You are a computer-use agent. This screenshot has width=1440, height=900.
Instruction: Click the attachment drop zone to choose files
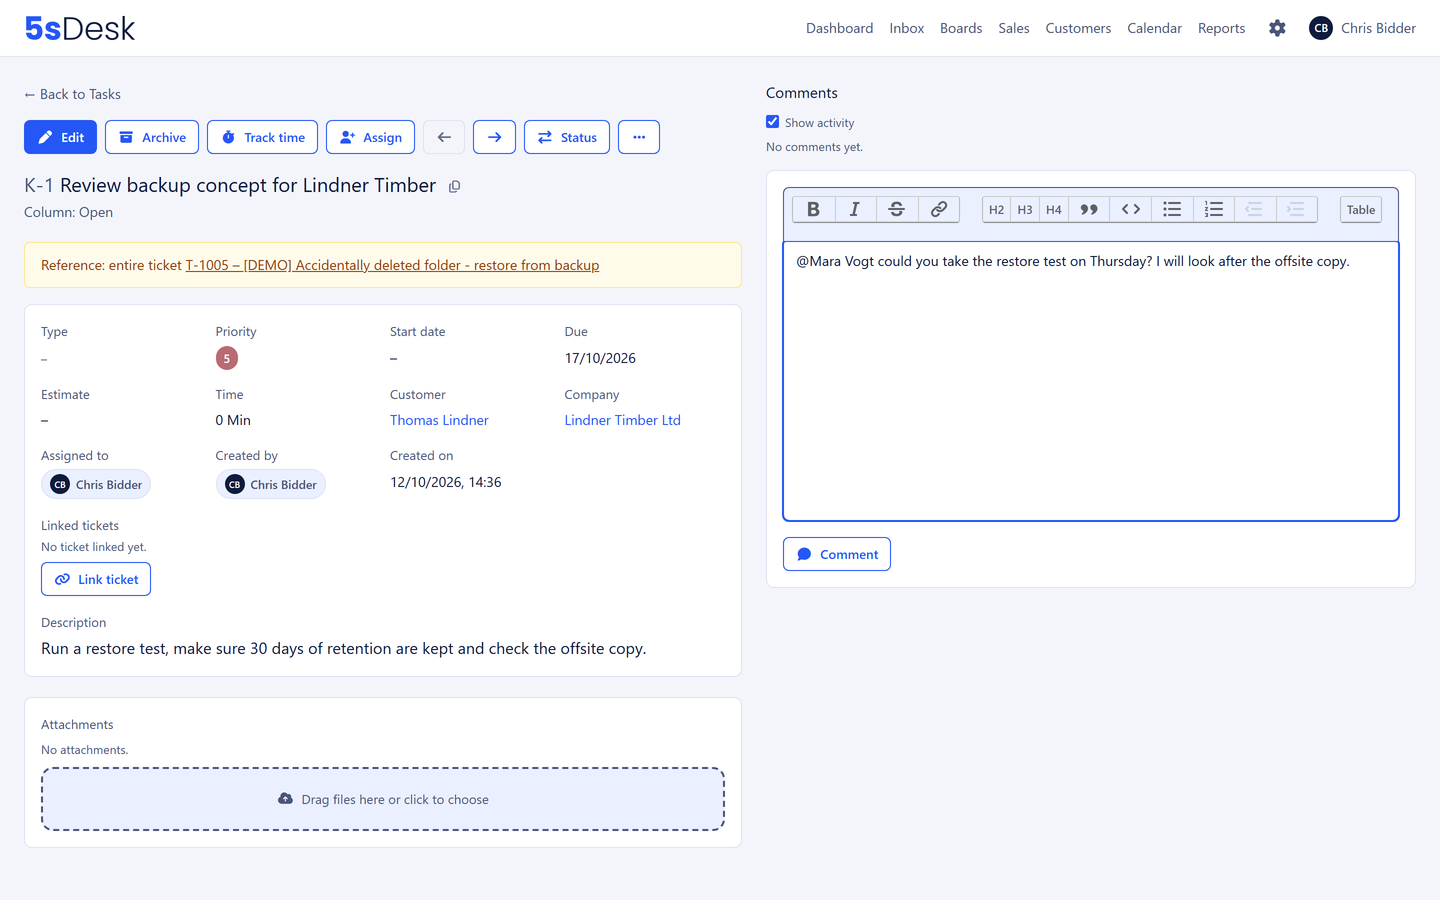[x=383, y=799]
